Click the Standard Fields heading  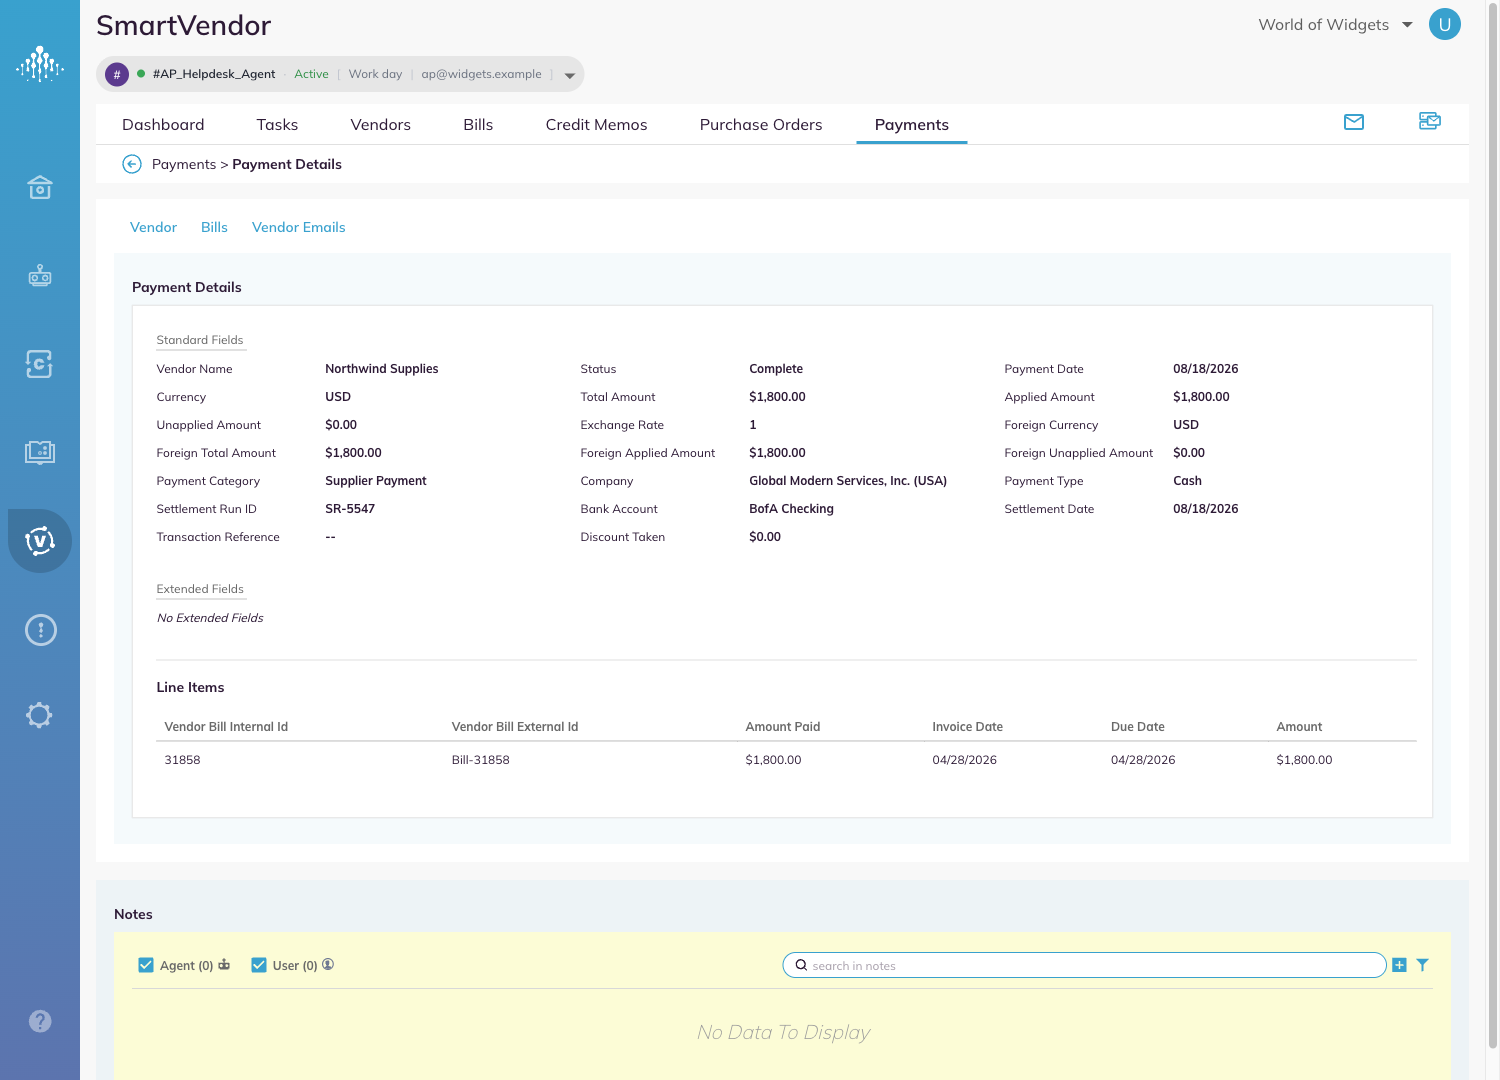point(200,340)
